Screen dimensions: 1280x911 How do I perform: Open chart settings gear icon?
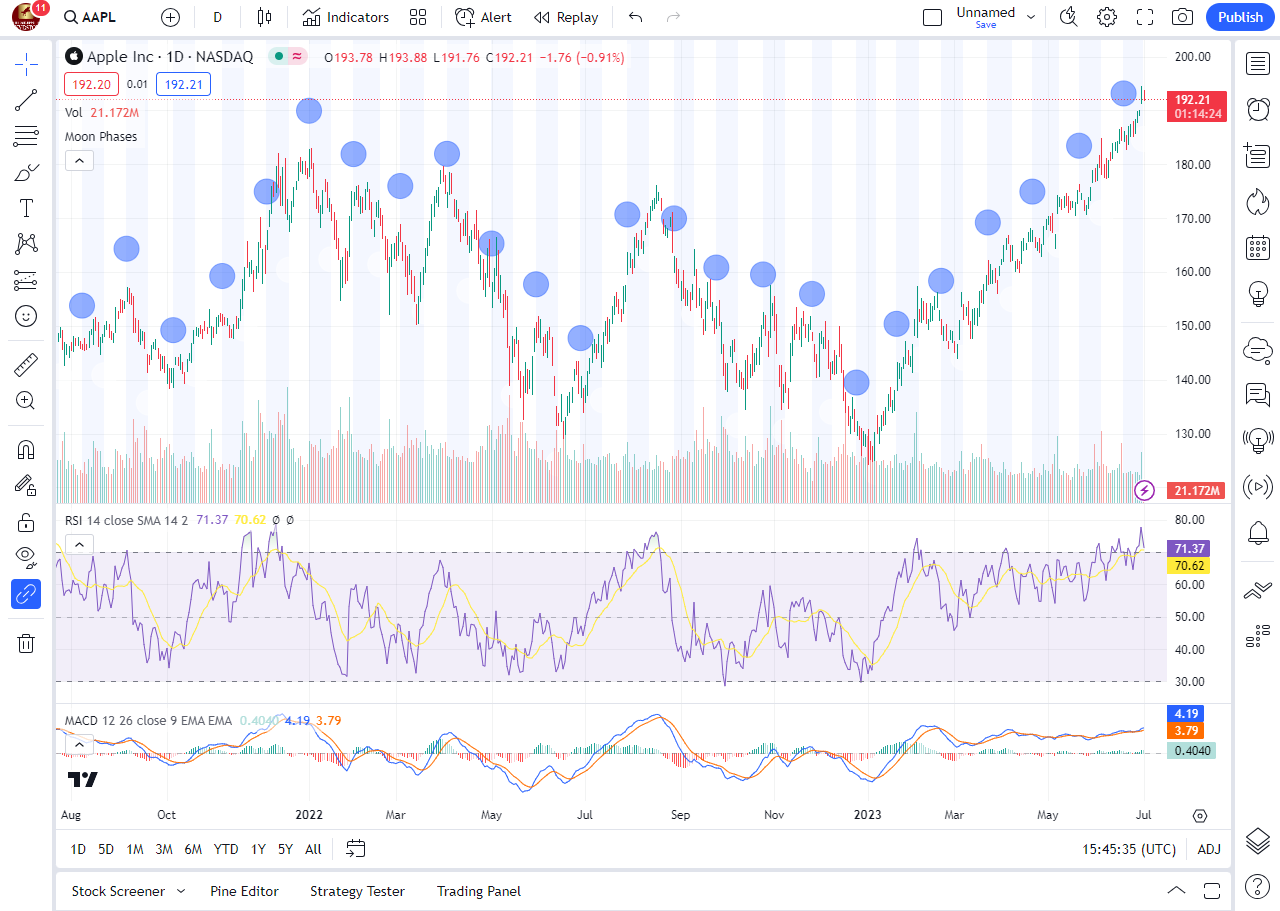(1107, 17)
